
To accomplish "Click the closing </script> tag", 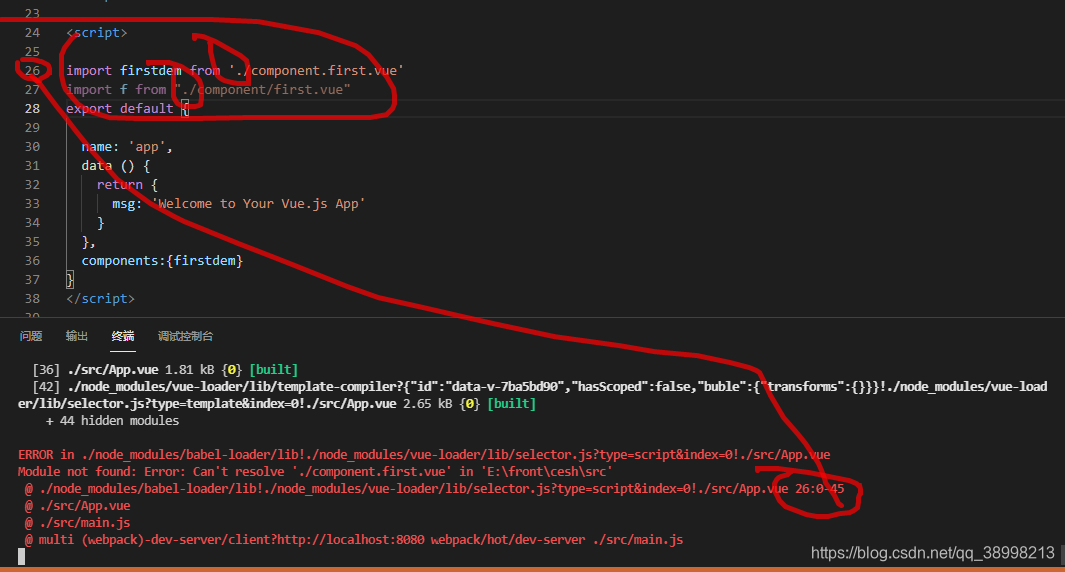I will (x=101, y=299).
